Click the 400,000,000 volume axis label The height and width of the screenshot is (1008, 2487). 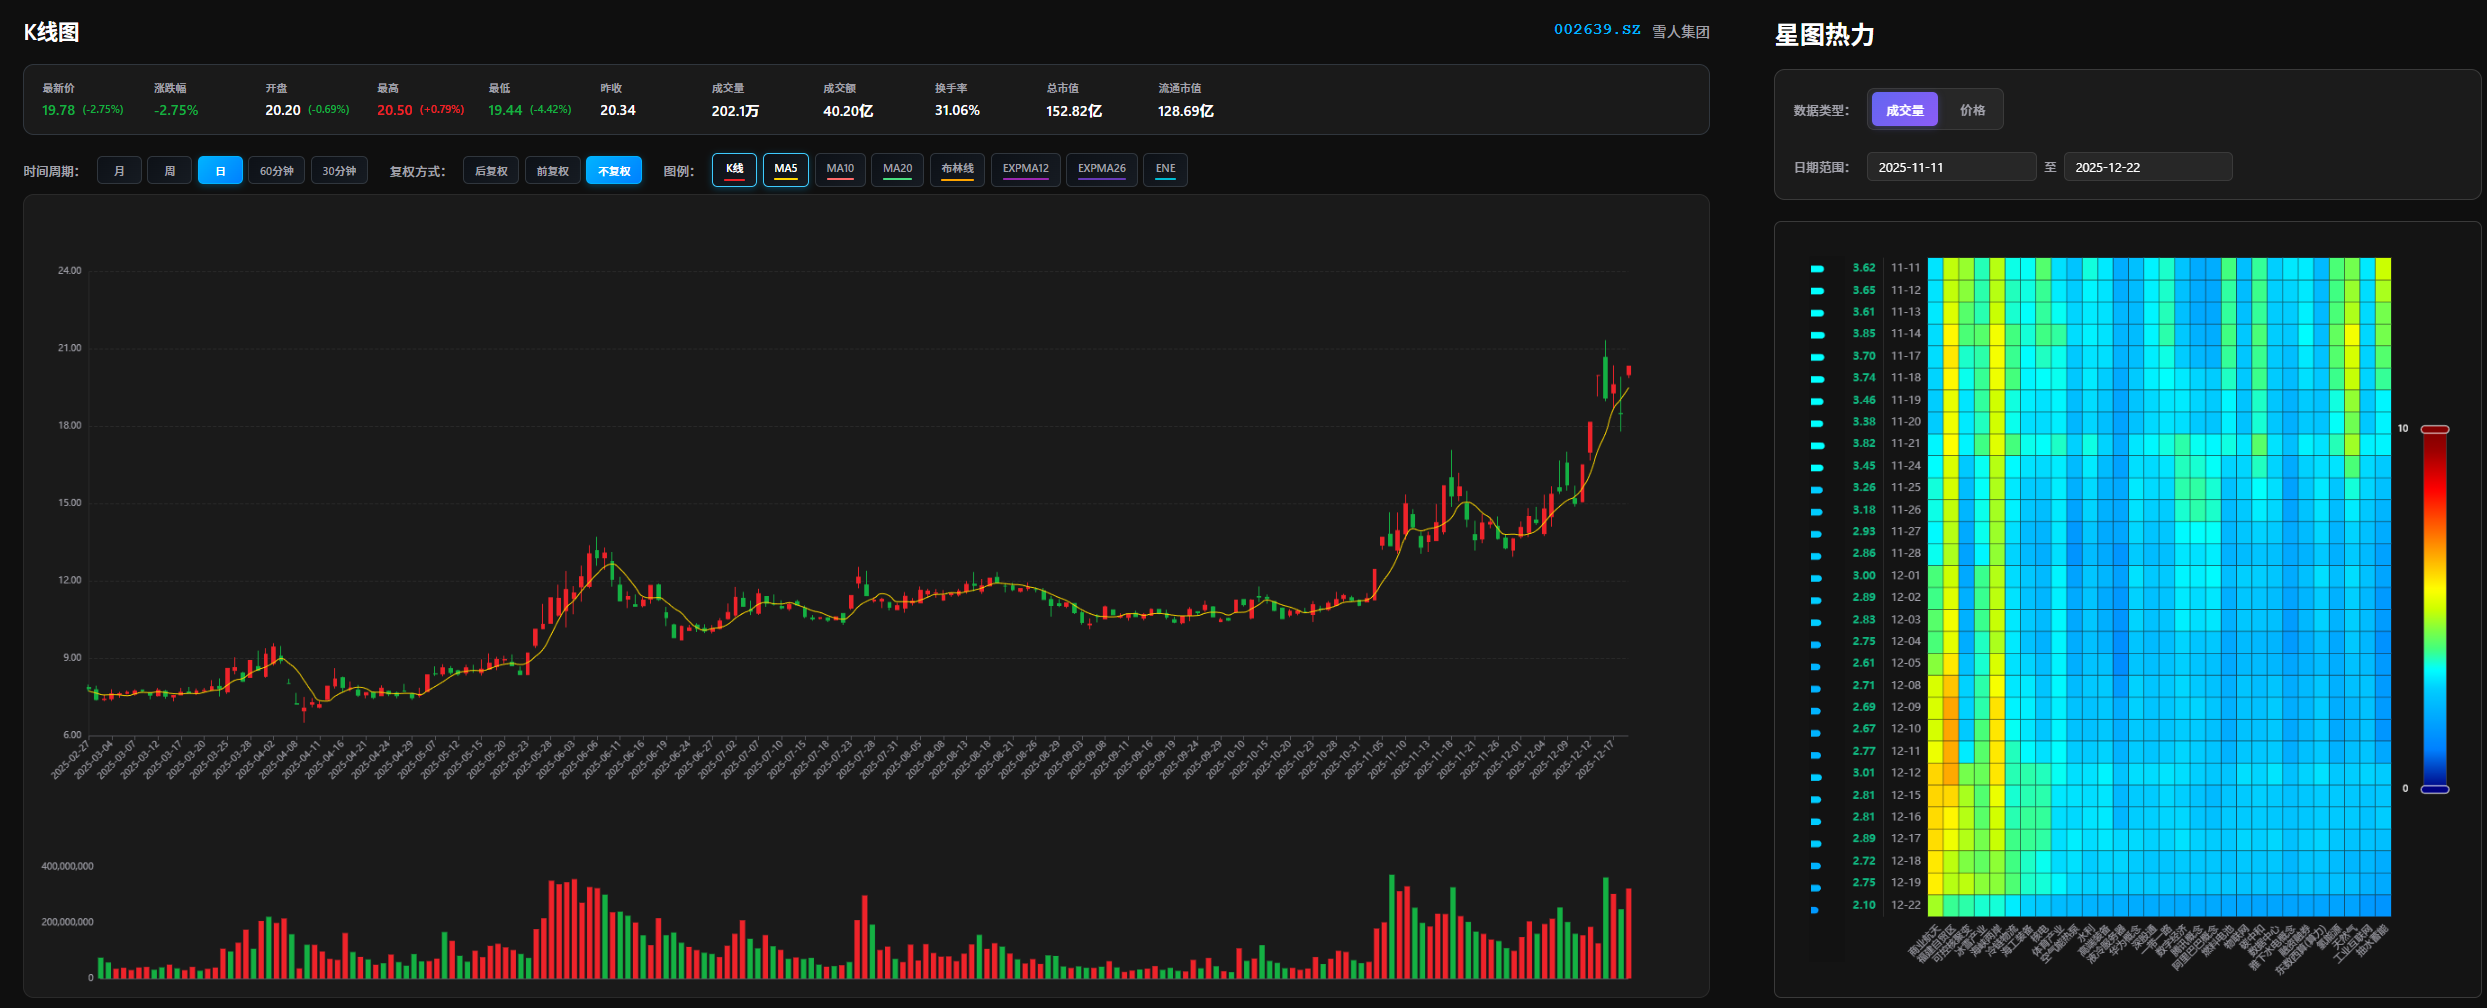(67, 866)
